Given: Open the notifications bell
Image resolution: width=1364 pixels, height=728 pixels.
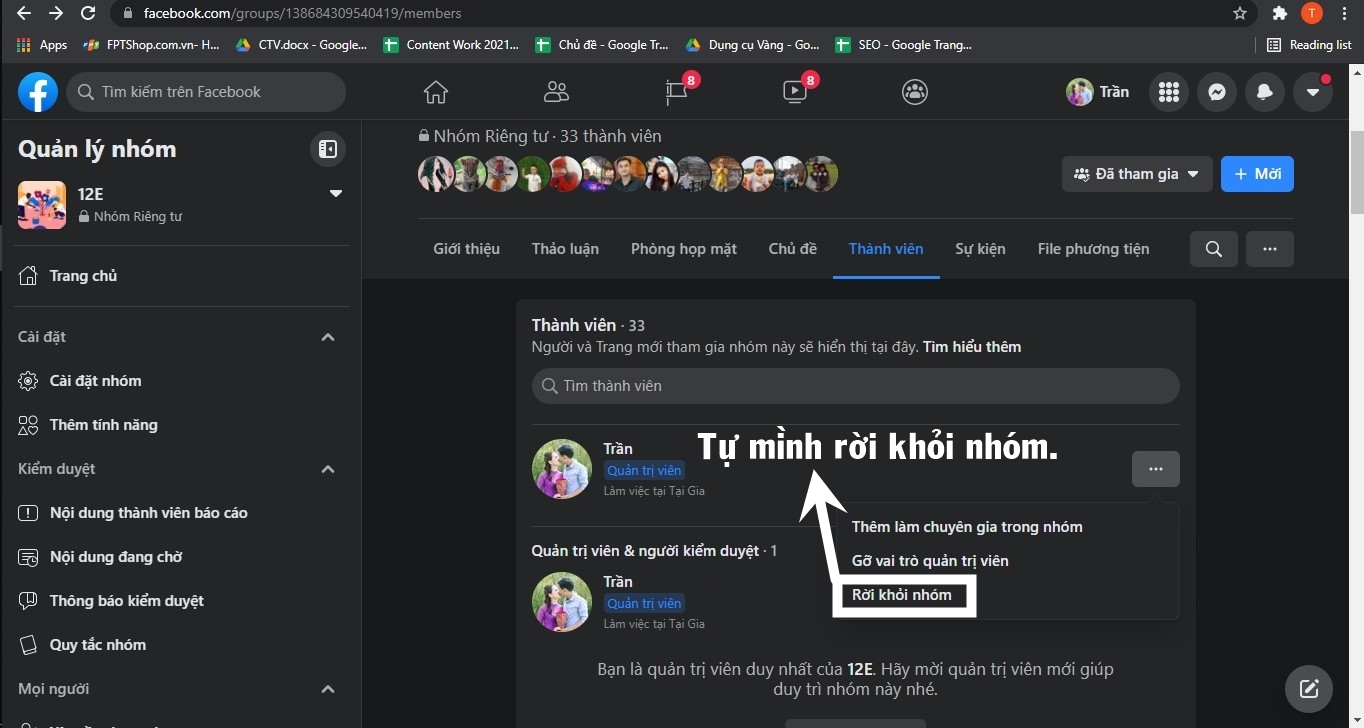Looking at the screenshot, I should click(x=1264, y=92).
